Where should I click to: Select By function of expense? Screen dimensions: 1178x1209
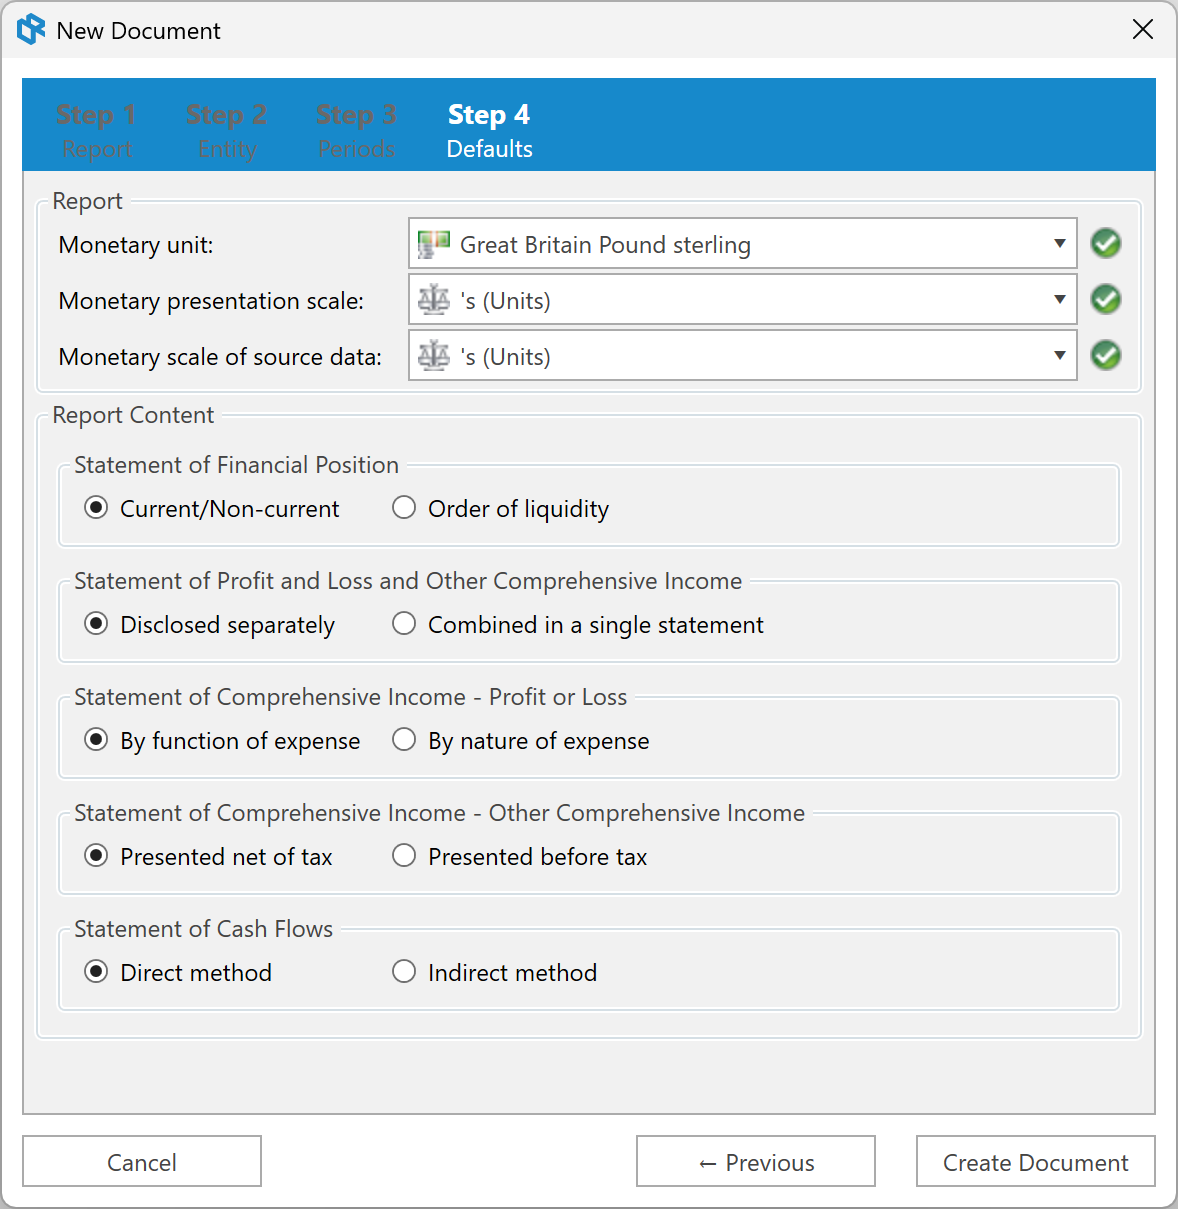point(222,740)
